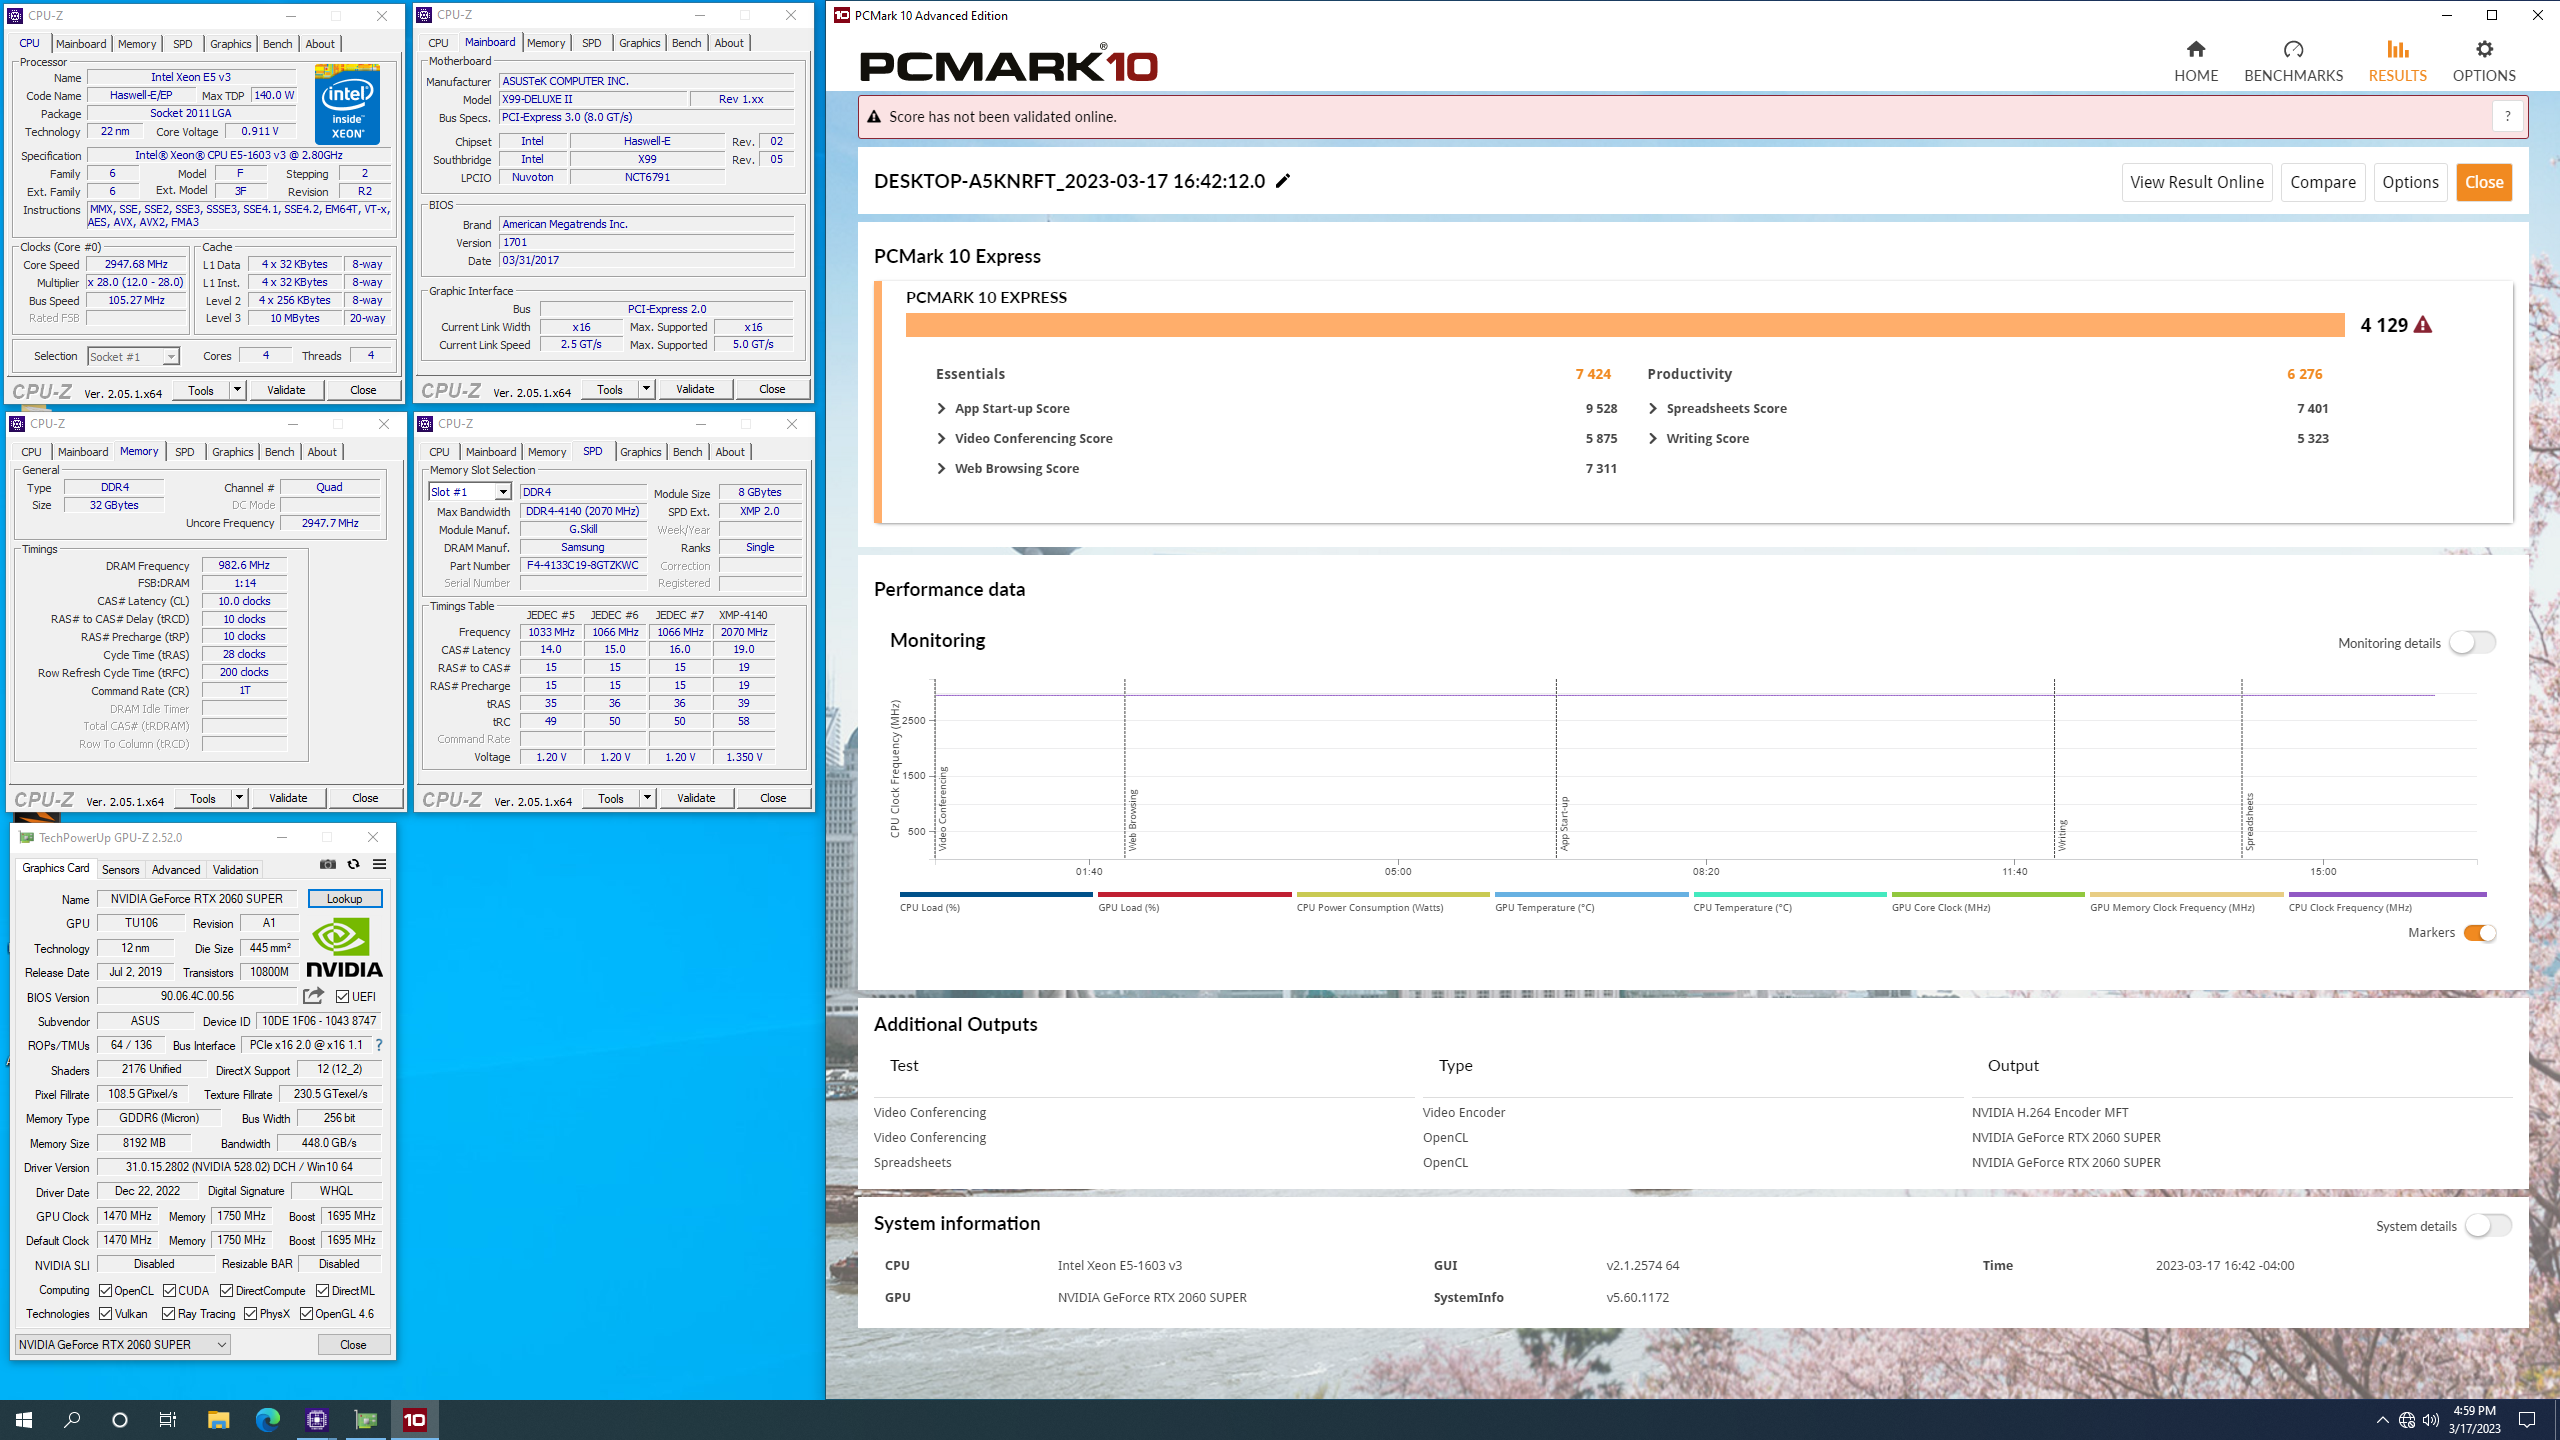Open the GPU-Z hamburger menu
The width and height of the screenshot is (2560, 1440).
click(x=379, y=865)
